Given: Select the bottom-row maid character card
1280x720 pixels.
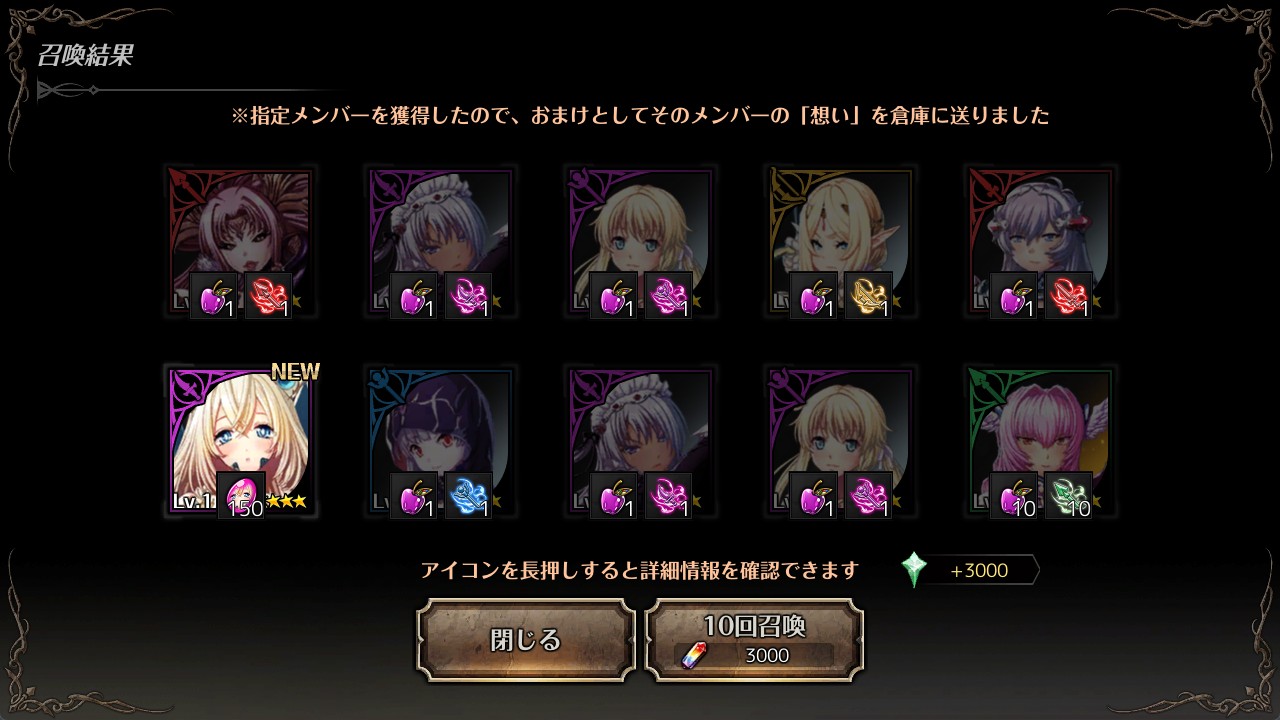Looking at the screenshot, I should click(641, 441).
